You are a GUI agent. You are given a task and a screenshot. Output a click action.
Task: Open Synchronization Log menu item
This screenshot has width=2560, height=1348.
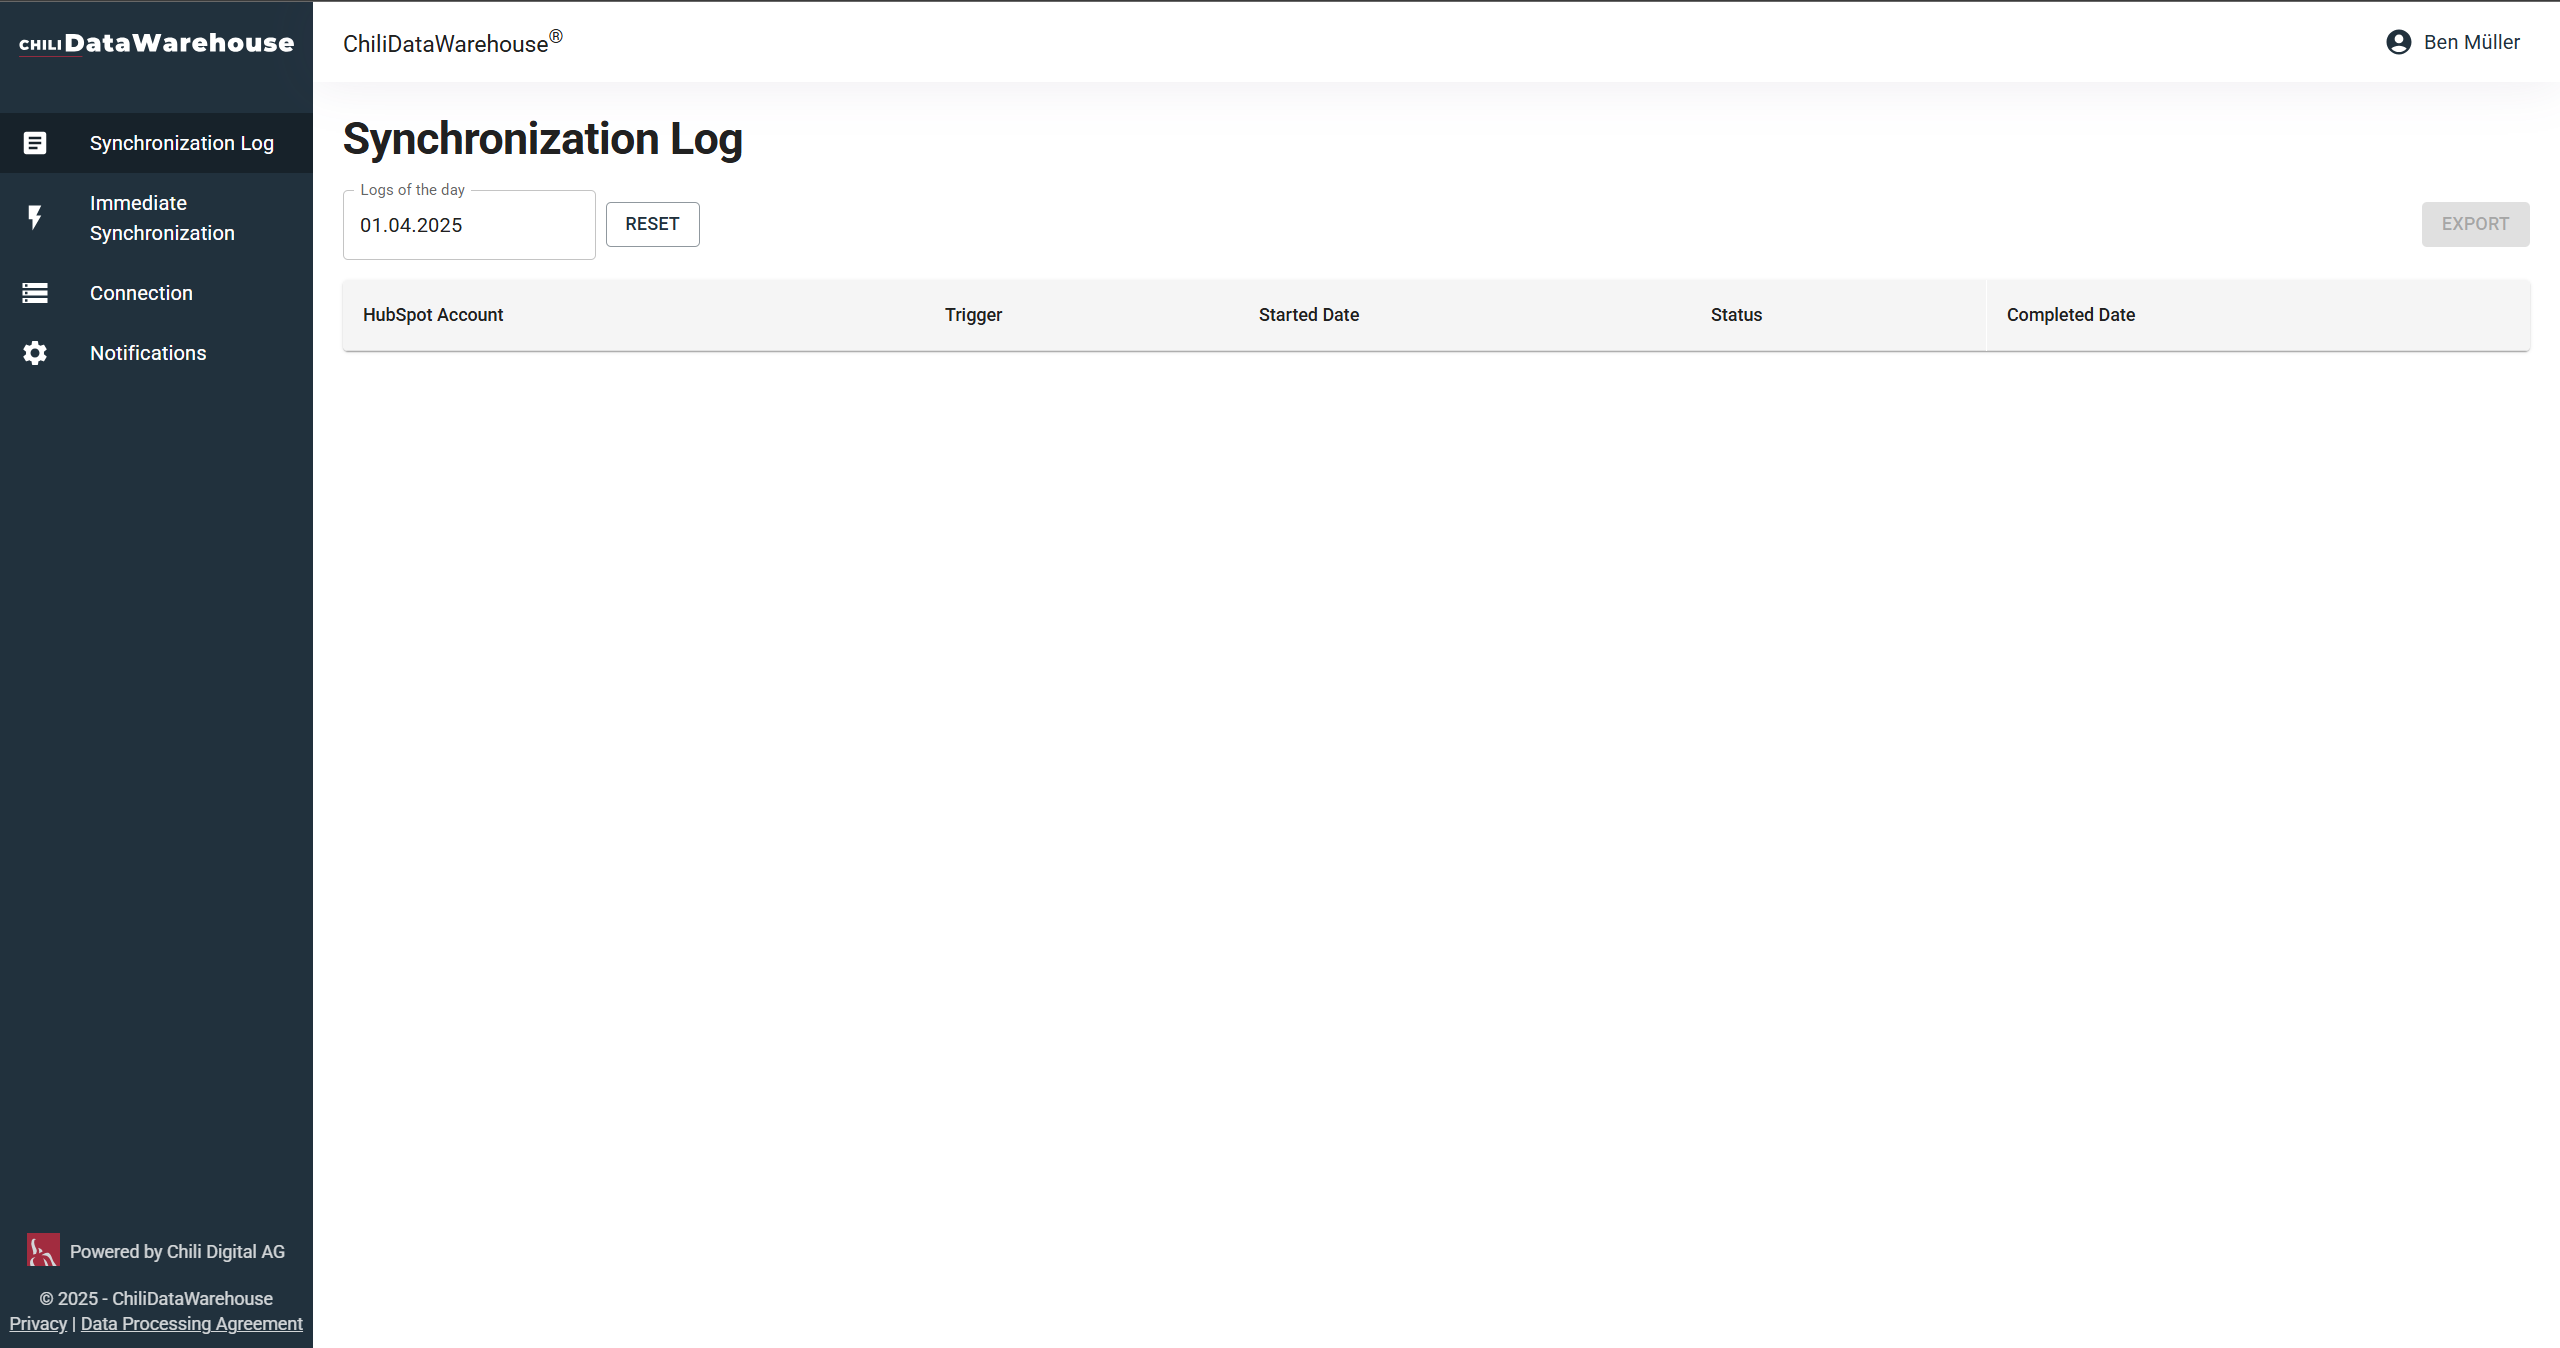[181, 143]
